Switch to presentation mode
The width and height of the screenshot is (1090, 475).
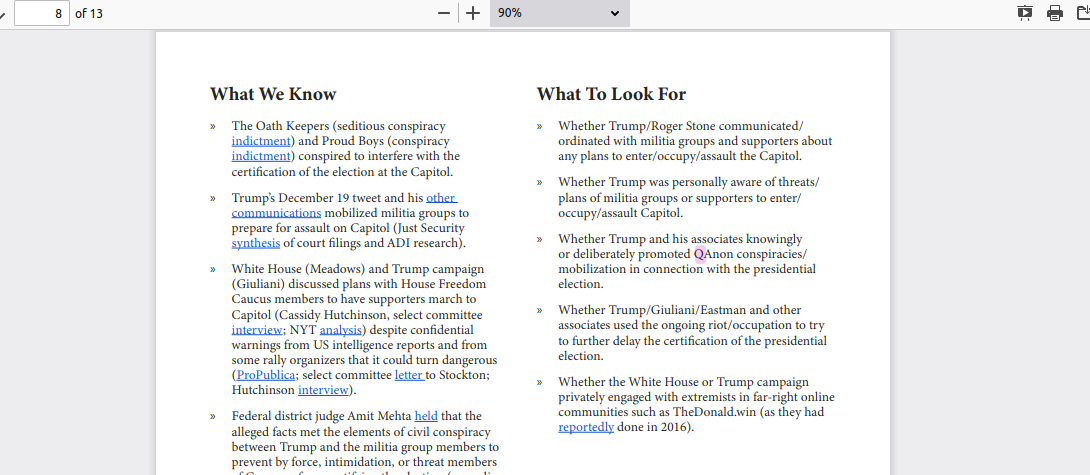click(x=1025, y=13)
